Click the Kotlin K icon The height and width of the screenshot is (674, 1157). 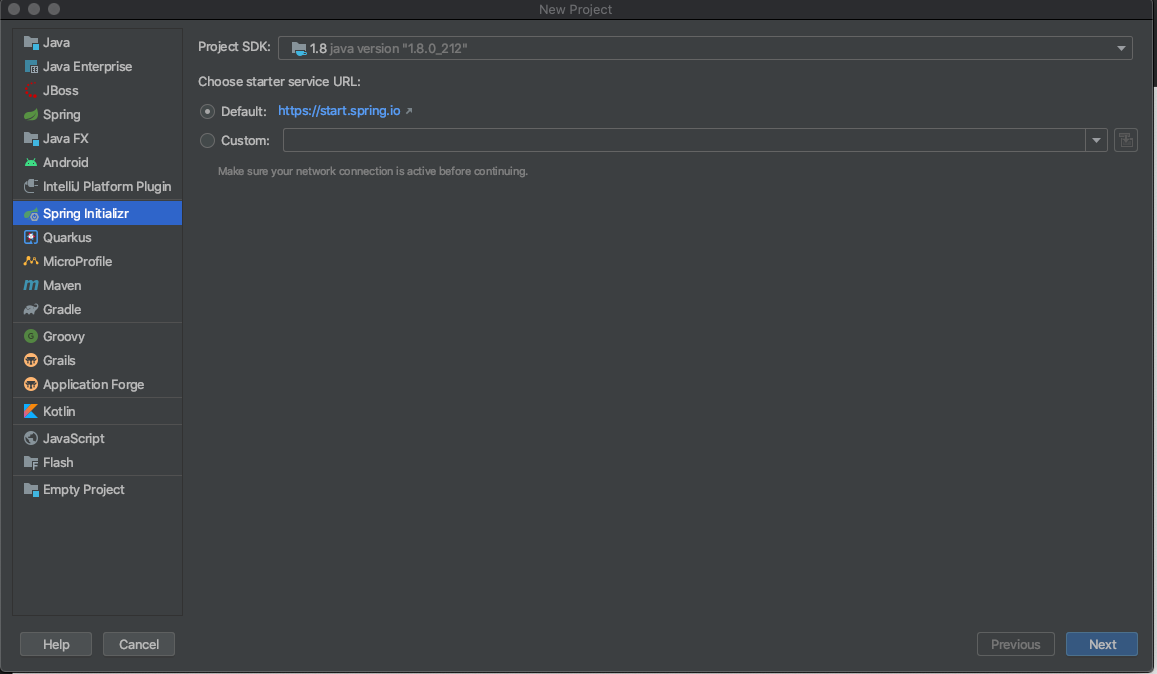tap(31, 411)
